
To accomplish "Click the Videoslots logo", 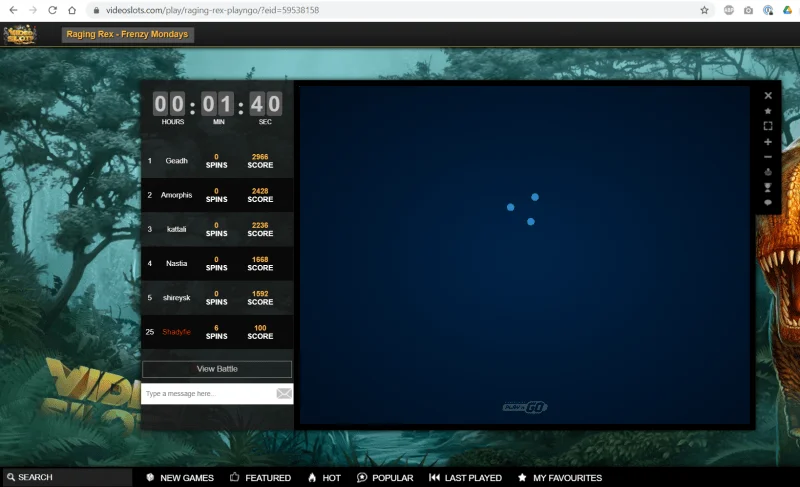I will [20, 35].
